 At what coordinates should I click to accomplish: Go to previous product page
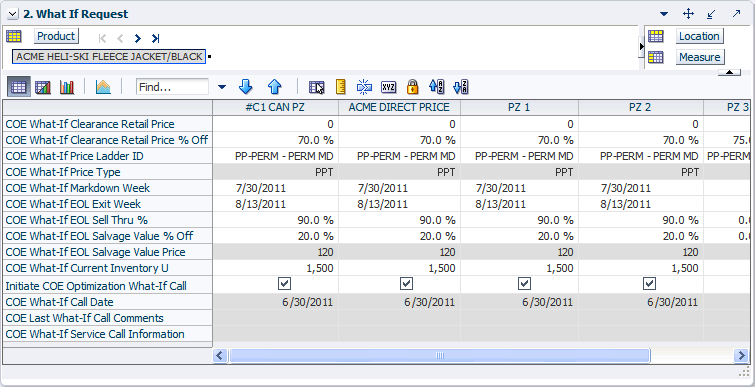pos(120,38)
